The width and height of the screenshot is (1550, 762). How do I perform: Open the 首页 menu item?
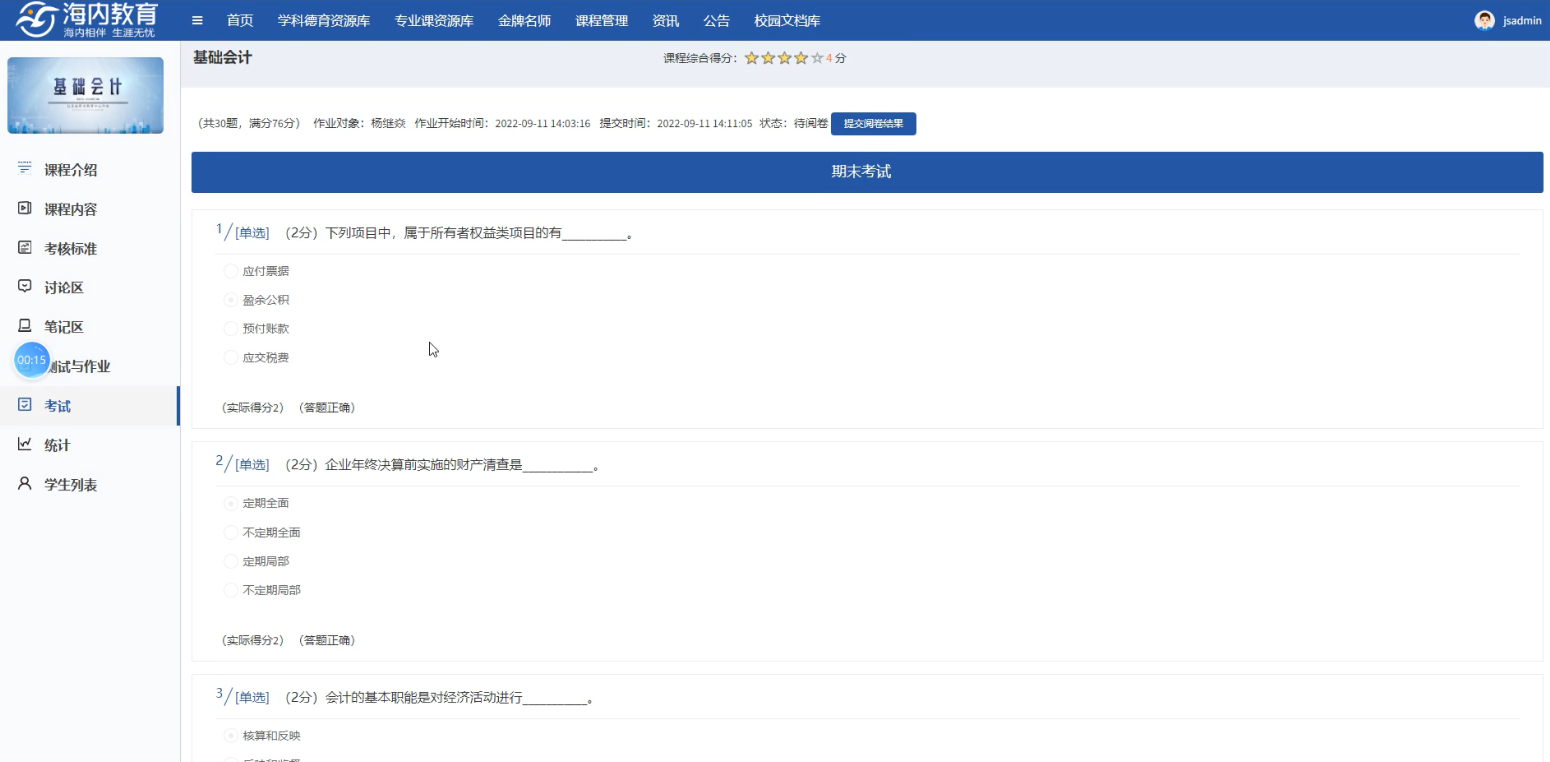tap(240, 21)
